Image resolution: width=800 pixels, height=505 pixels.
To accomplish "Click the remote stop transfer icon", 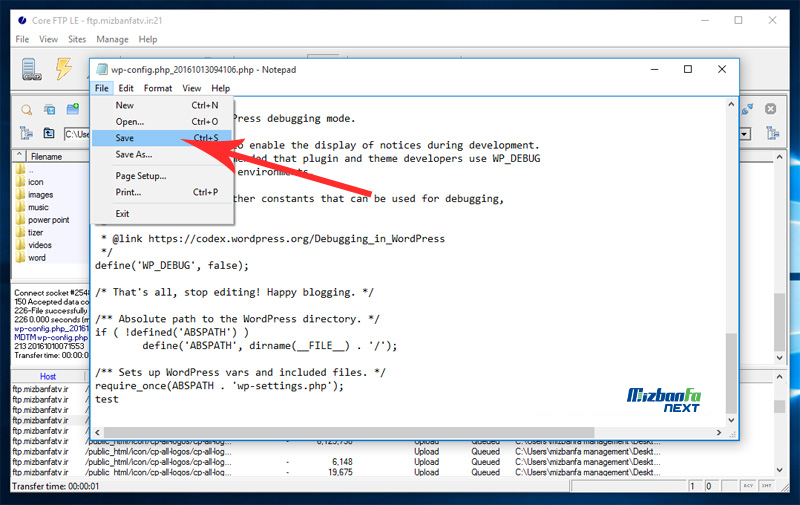I will pyautogui.click(x=770, y=109).
